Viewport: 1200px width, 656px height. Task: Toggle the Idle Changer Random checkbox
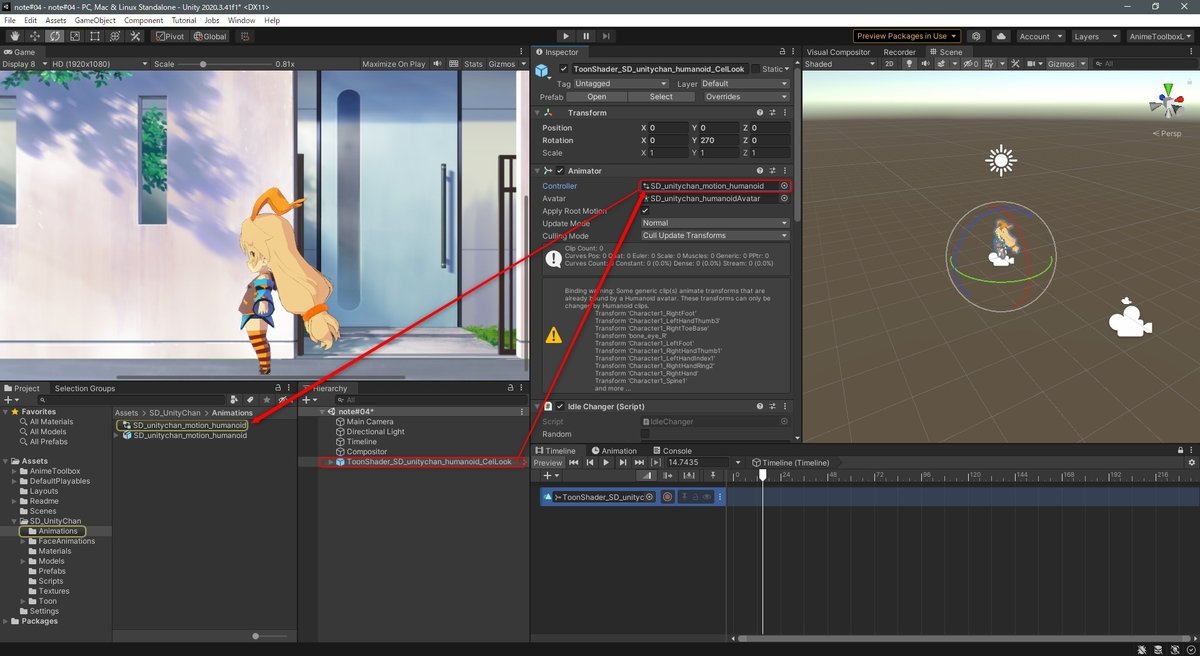tap(645, 434)
